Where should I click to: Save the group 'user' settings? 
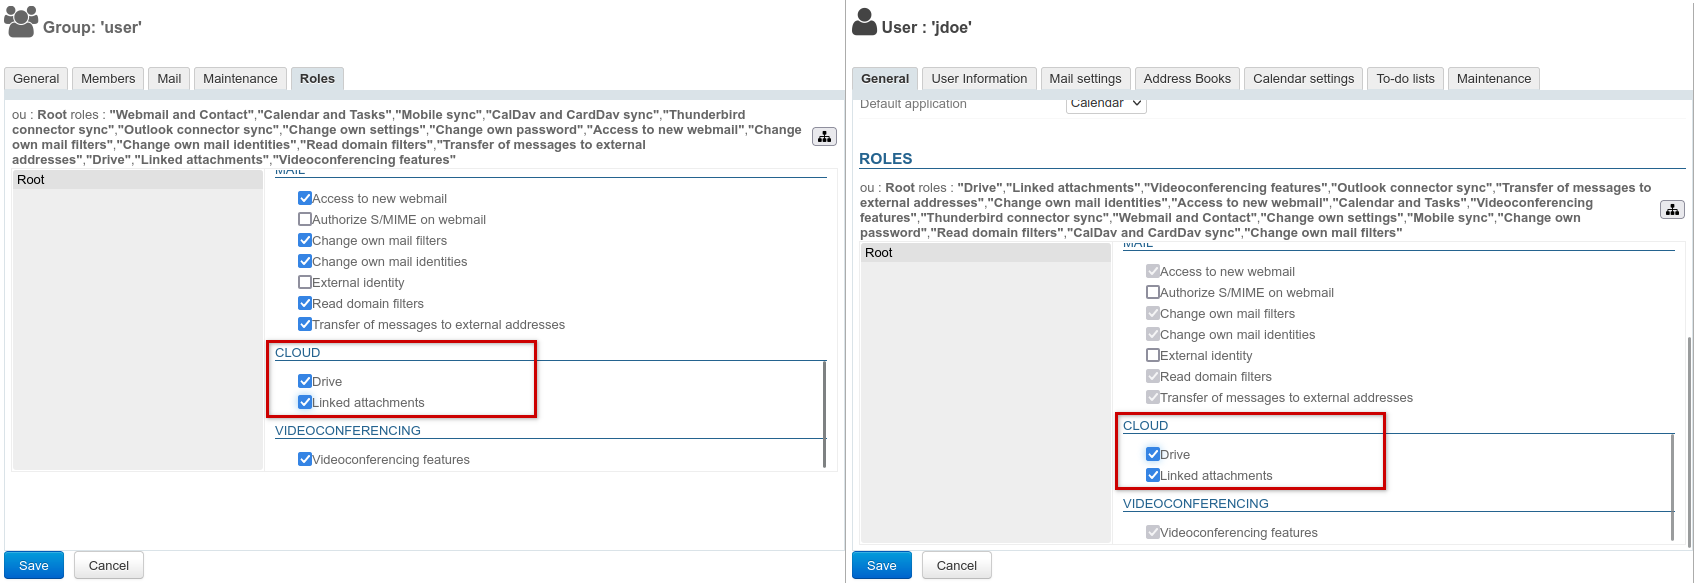click(34, 565)
